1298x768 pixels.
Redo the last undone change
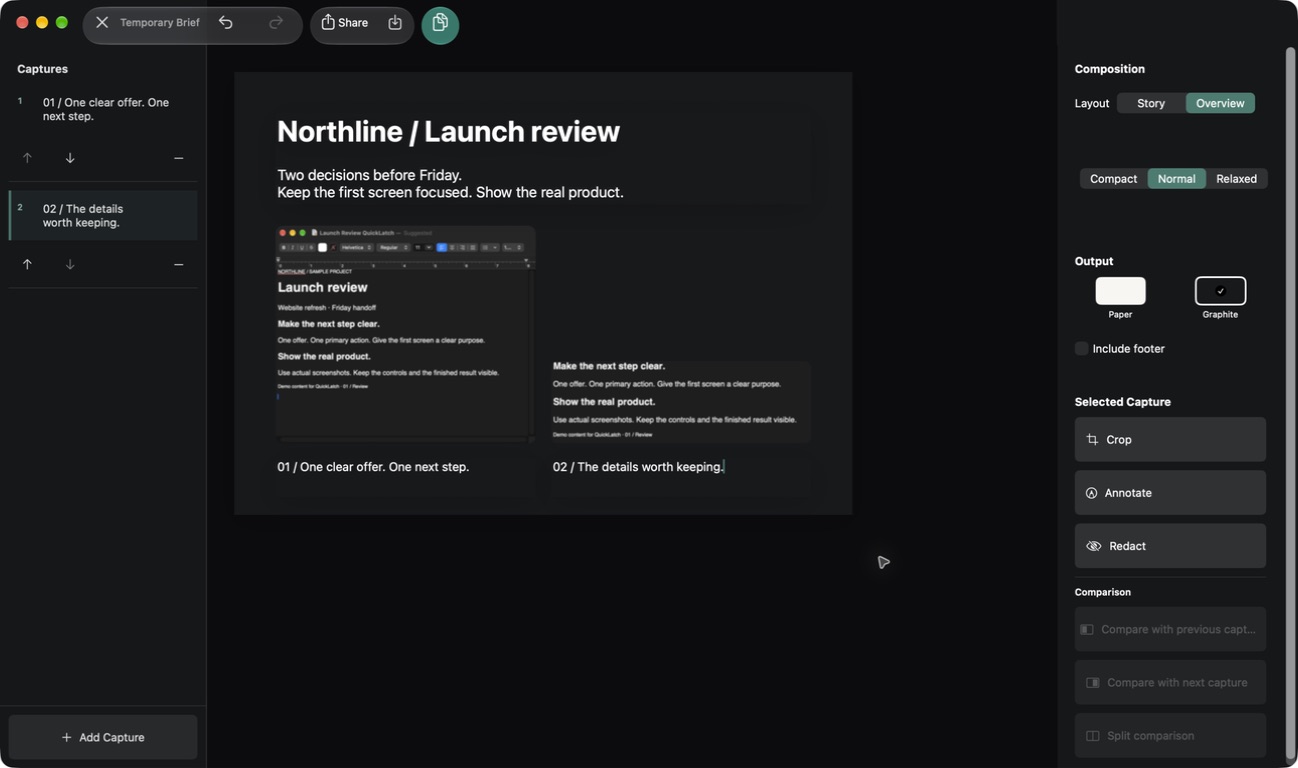click(x=276, y=22)
